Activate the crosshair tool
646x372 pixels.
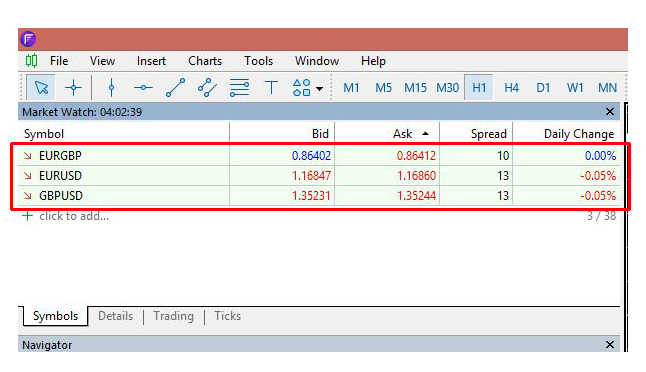tap(73, 87)
